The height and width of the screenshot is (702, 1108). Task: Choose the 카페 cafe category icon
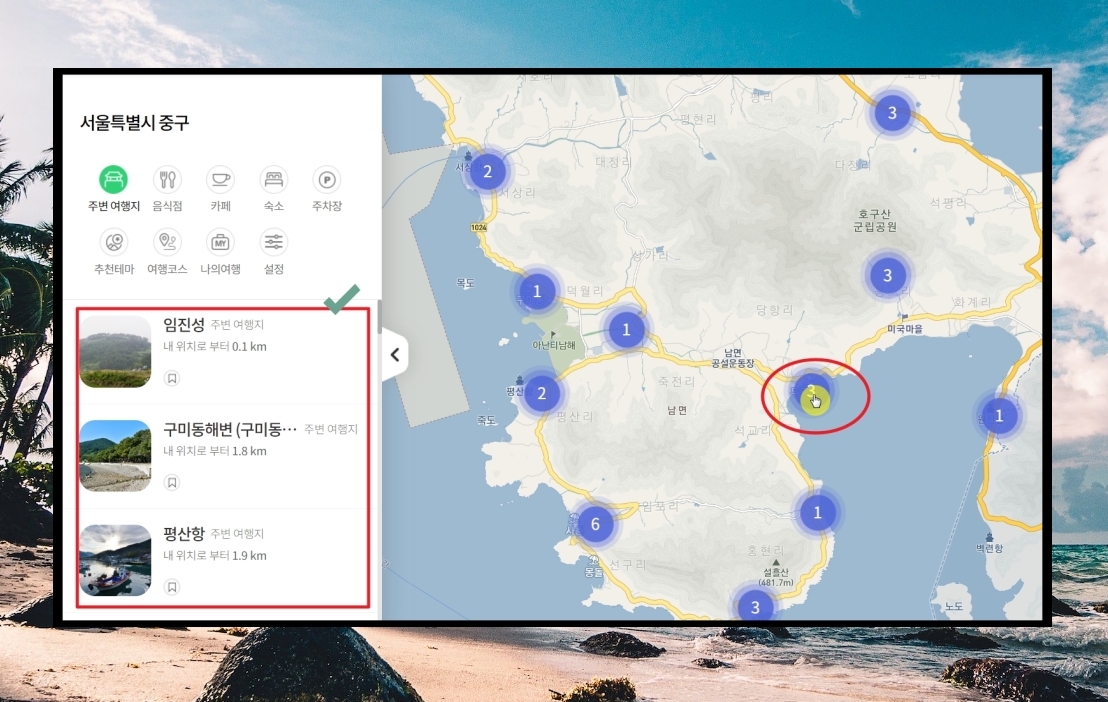point(220,180)
